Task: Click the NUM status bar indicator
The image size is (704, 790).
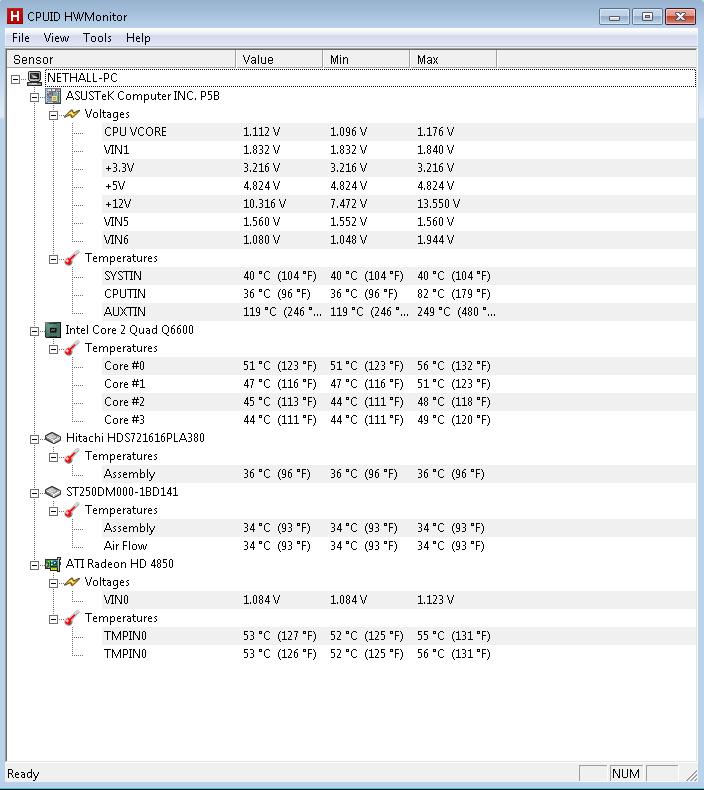Action: 625,773
